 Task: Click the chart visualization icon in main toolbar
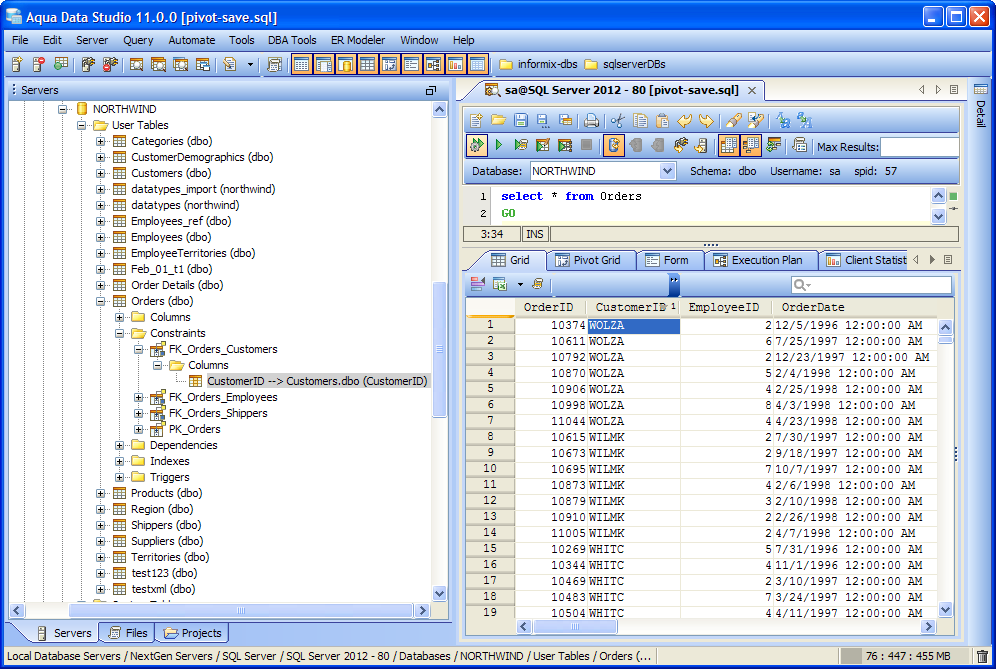(455, 64)
